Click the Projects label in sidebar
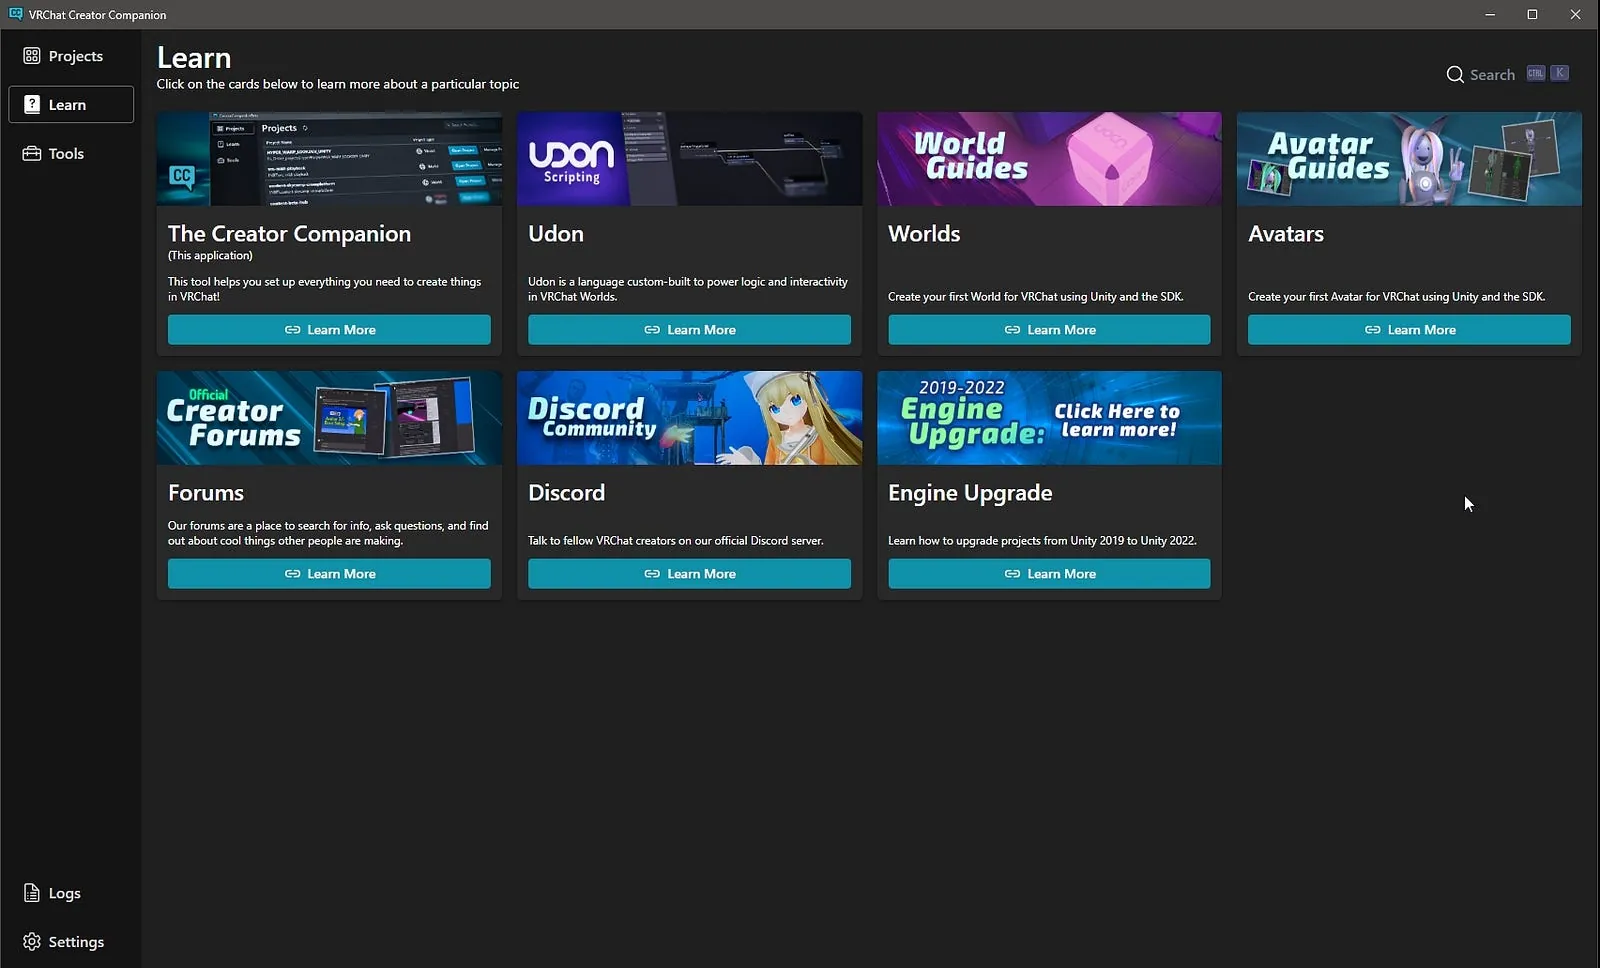This screenshot has width=1600, height=968. 76,56
